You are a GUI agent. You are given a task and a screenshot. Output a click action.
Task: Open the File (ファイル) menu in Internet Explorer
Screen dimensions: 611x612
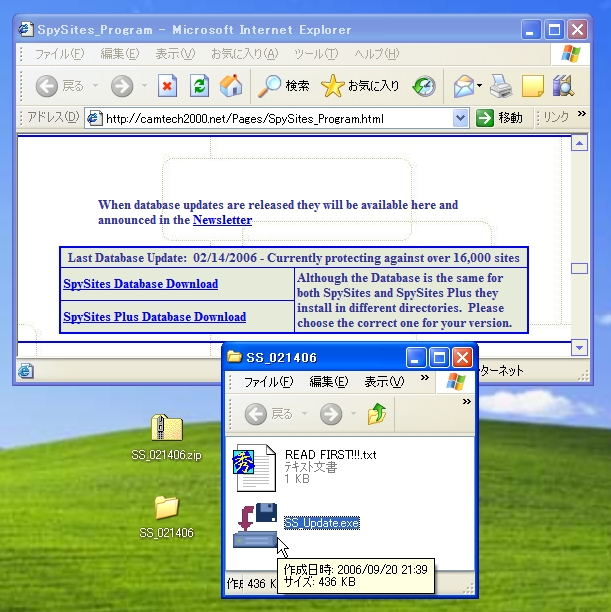(59, 54)
